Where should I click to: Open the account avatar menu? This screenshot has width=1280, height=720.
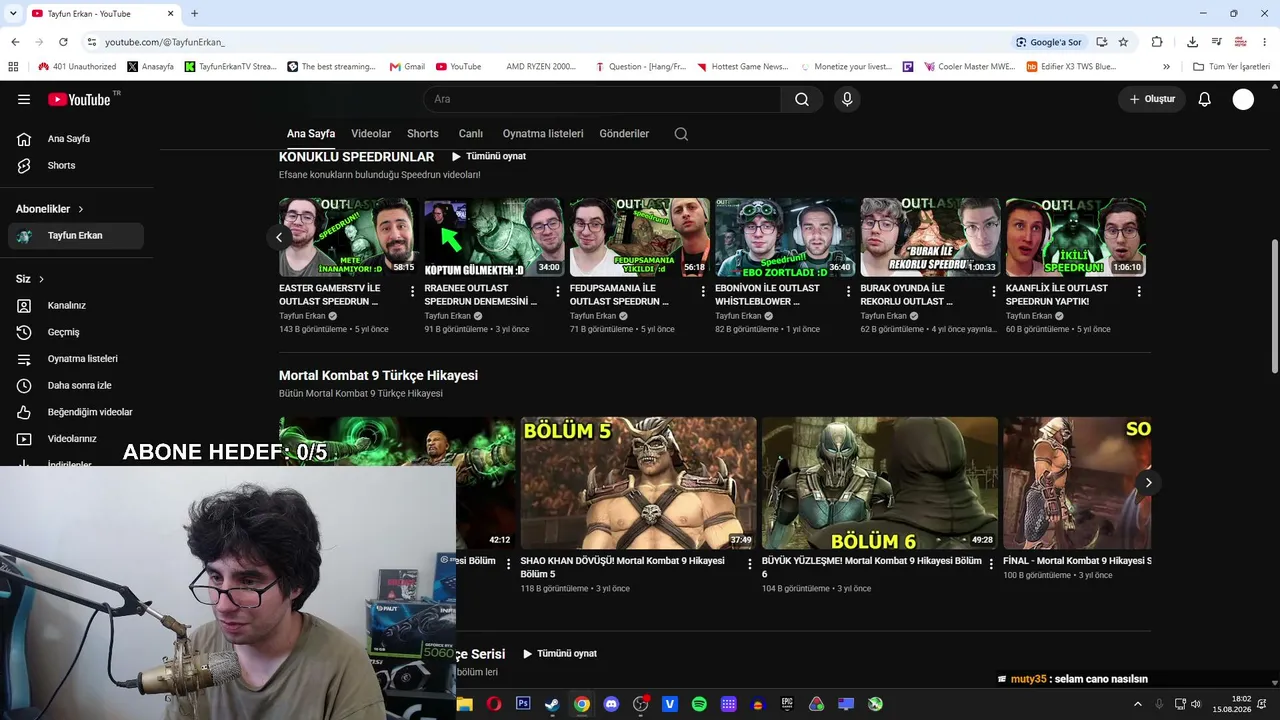(1243, 99)
